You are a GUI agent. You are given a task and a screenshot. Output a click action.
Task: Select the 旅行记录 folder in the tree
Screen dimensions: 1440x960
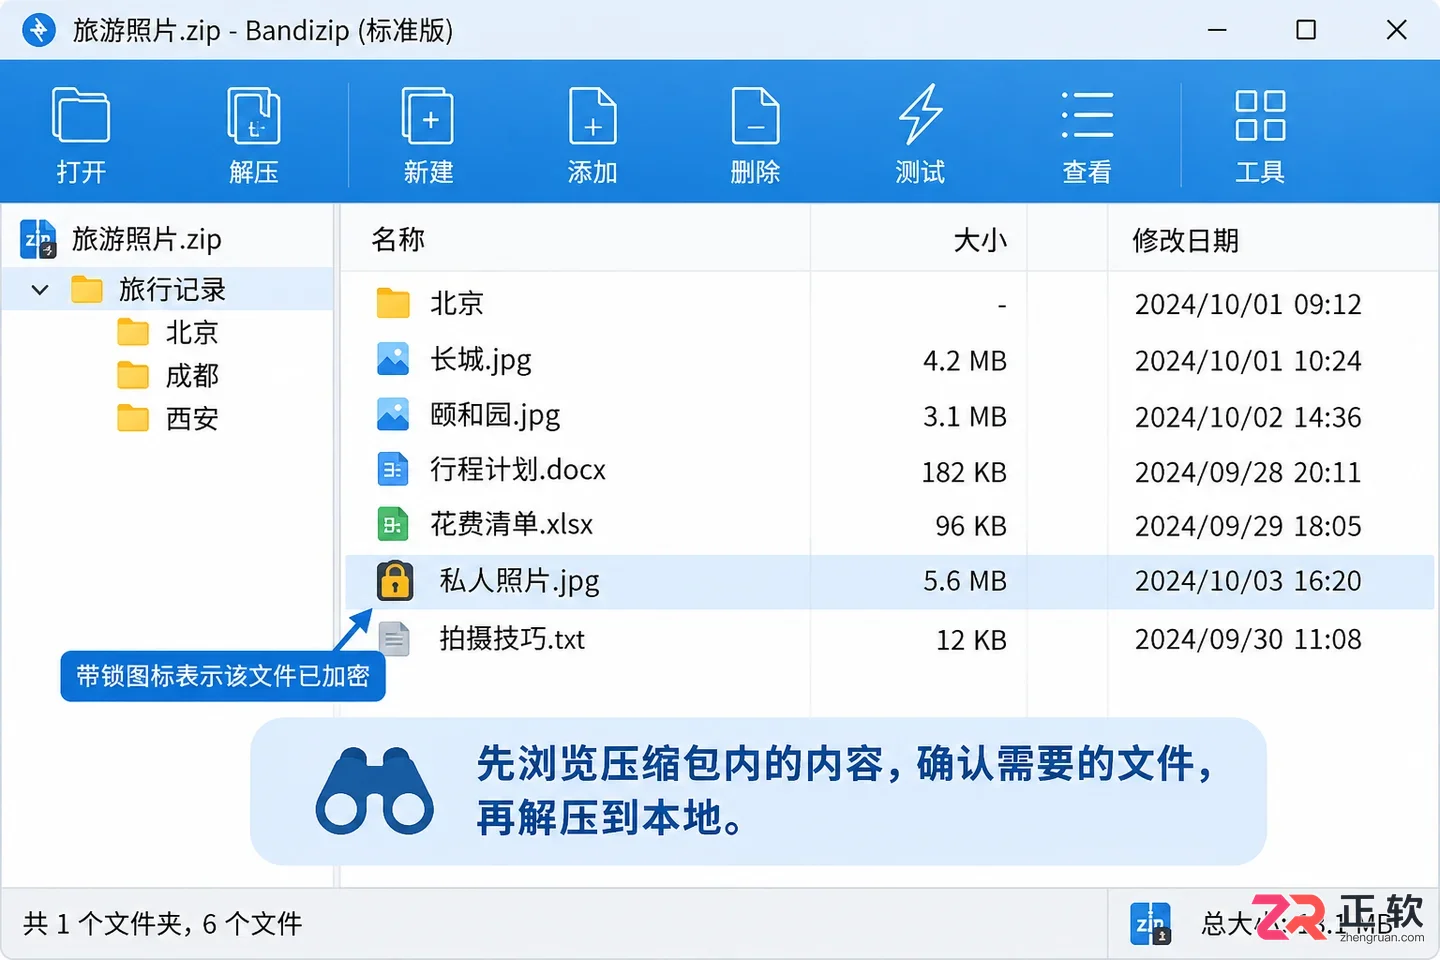(172, 290)
